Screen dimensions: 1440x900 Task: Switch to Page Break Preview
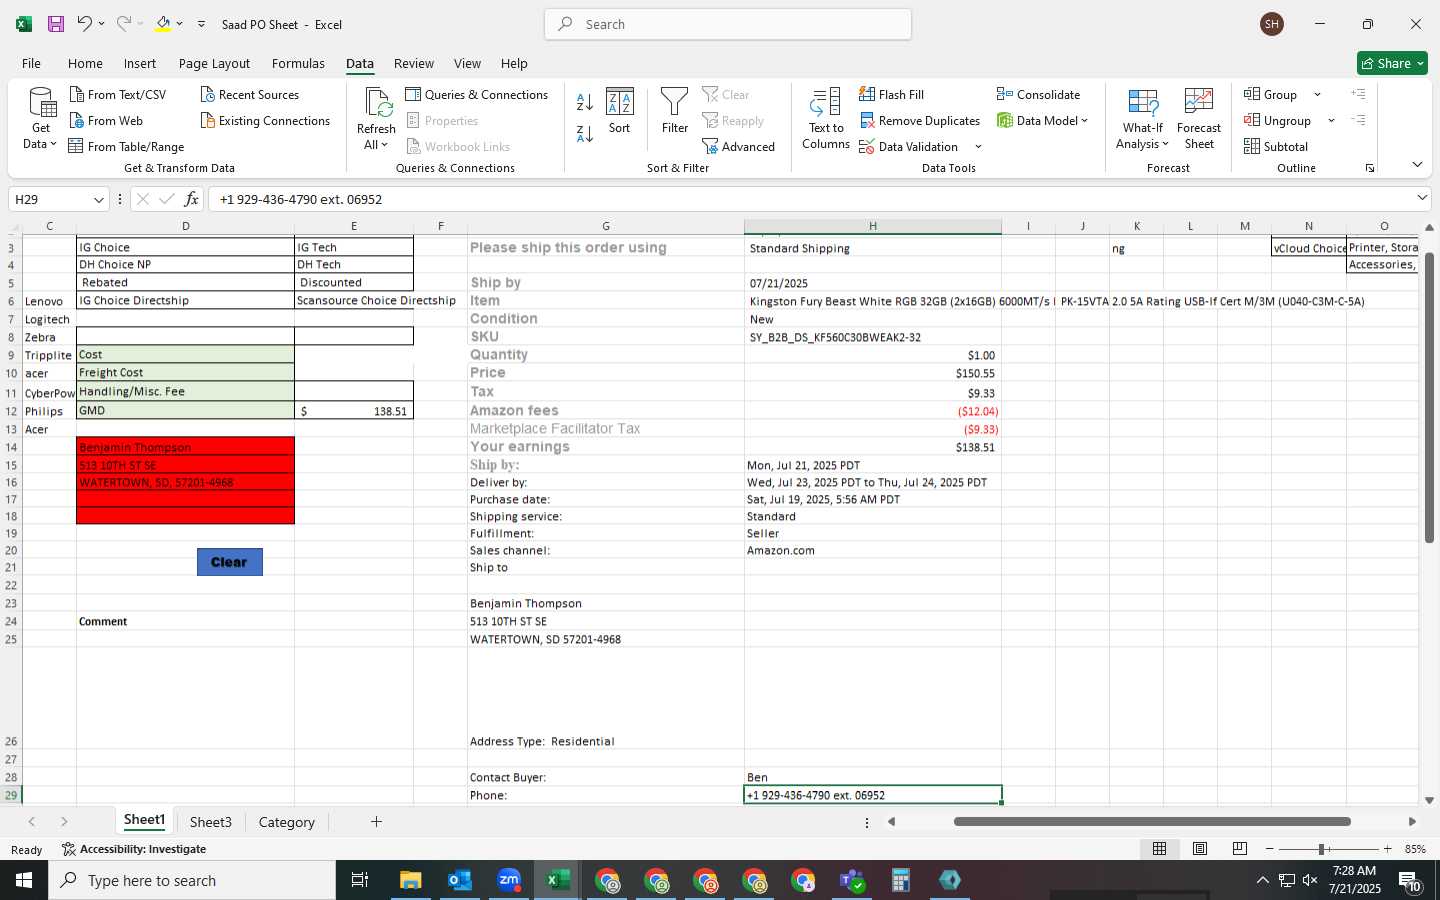pos(1240,849)
